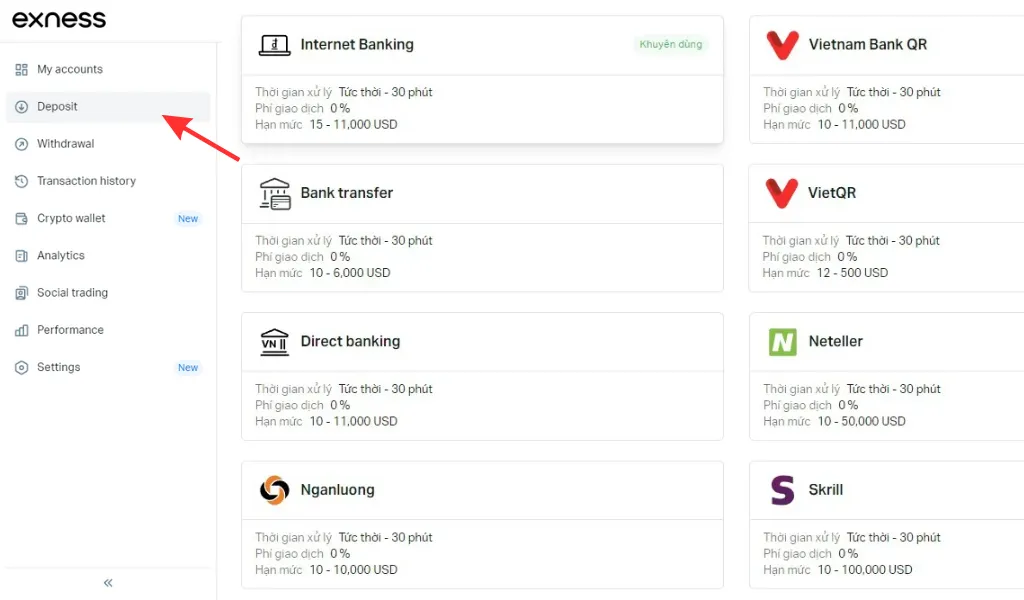
Task: Open the Deposit menu item
Action: coord(58,107)
